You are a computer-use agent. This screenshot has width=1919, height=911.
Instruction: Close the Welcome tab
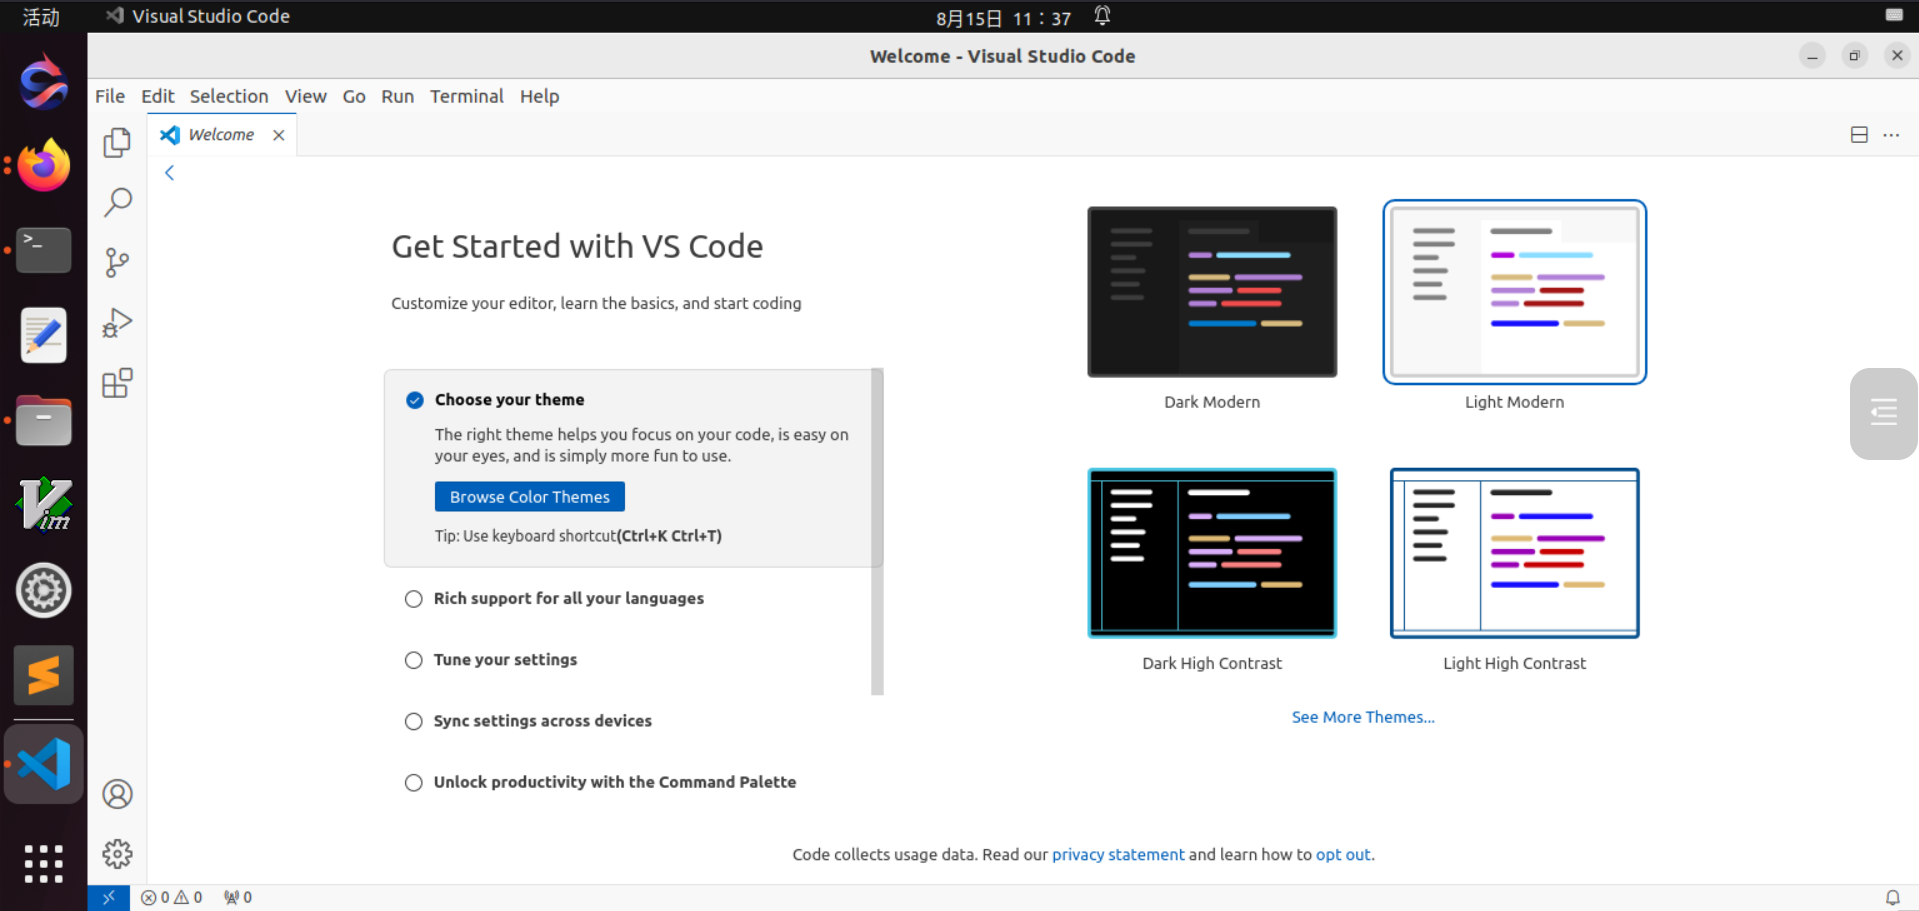(x=279, y=135)
